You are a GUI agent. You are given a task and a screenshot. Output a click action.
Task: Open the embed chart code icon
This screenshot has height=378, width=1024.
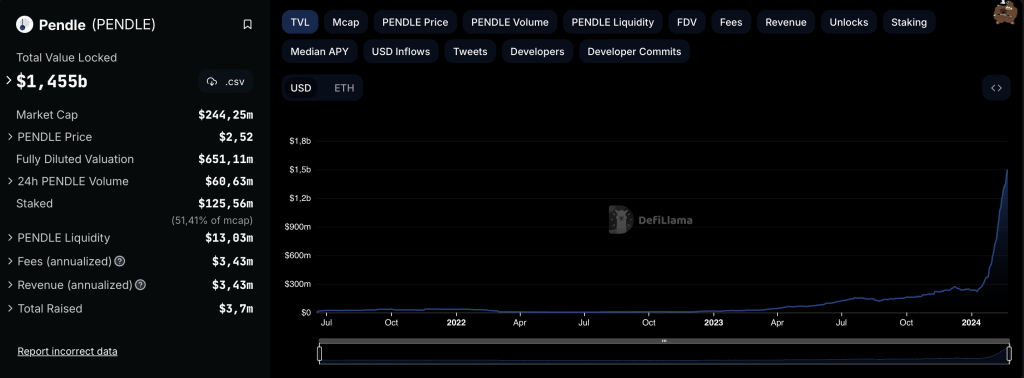point(996,88)
